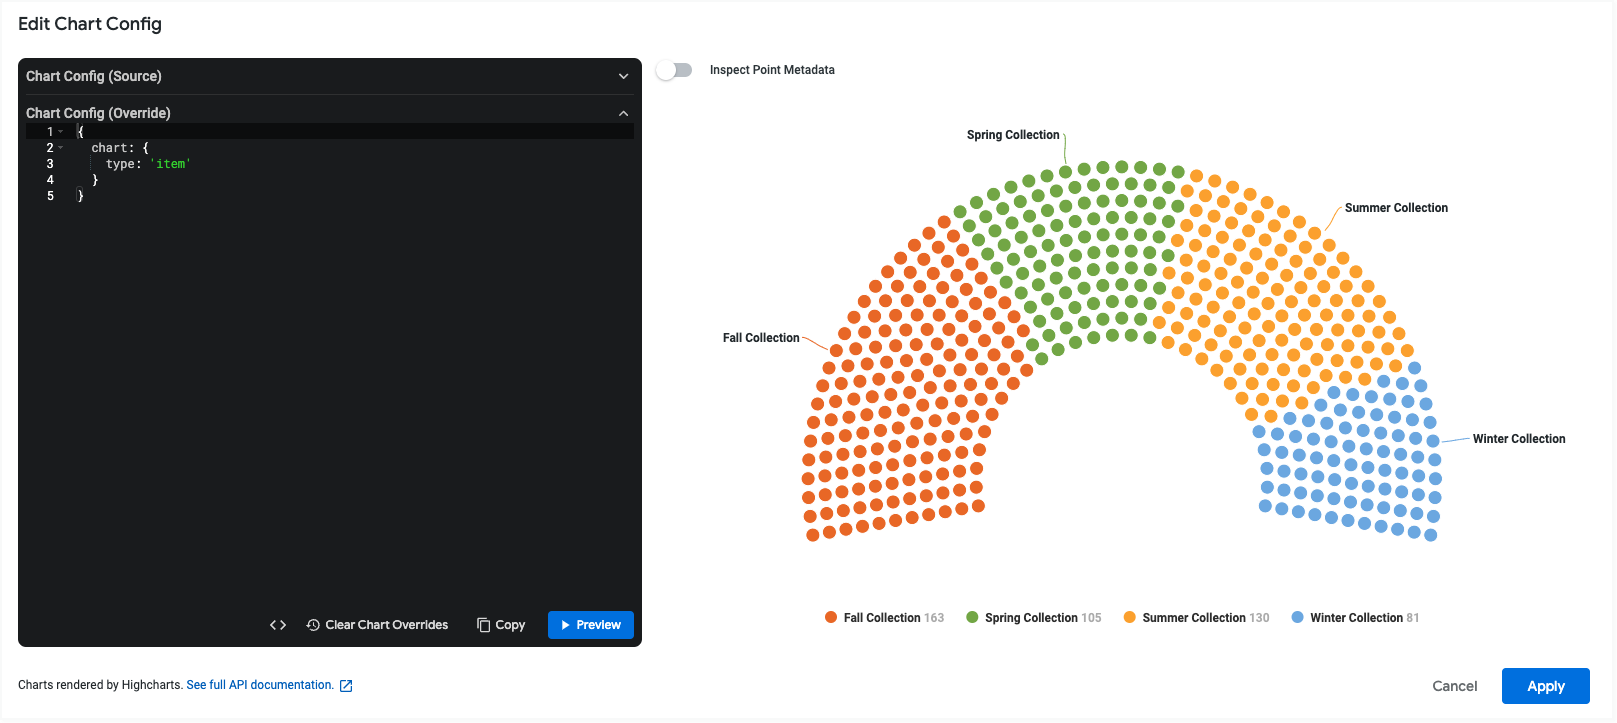Image resolution: width=1617 pixels, height=723 pixels.
Task: Open the external link icon beside API documentation
Action: point(346,686)
